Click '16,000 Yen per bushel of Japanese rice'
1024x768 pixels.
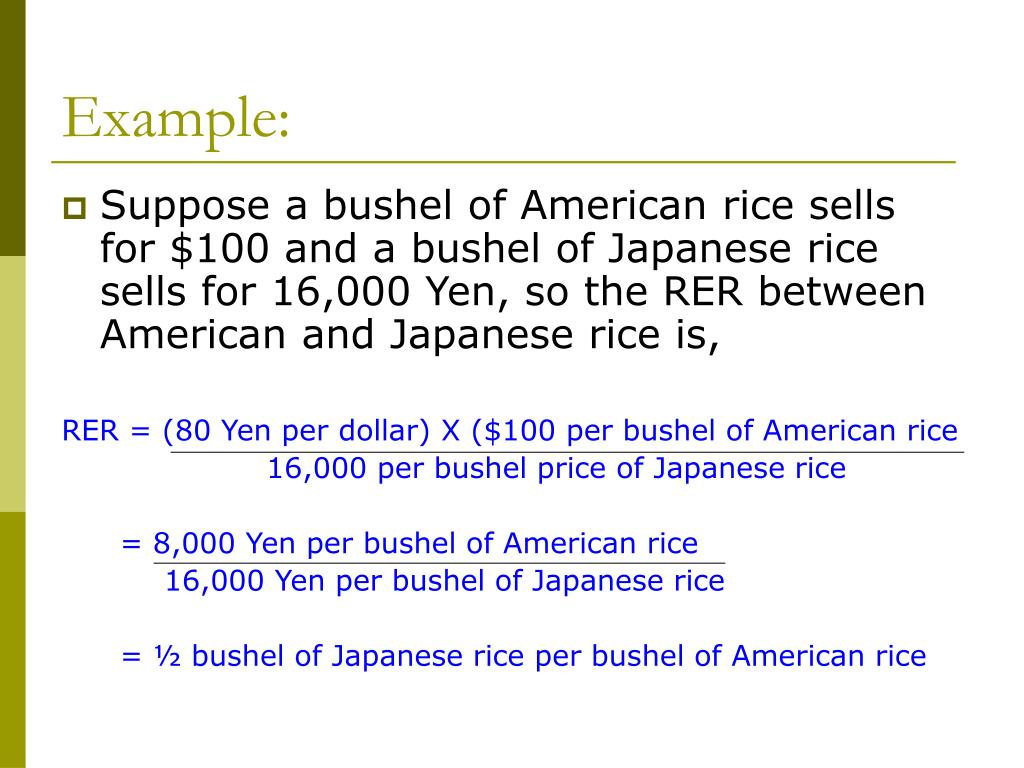445,581
